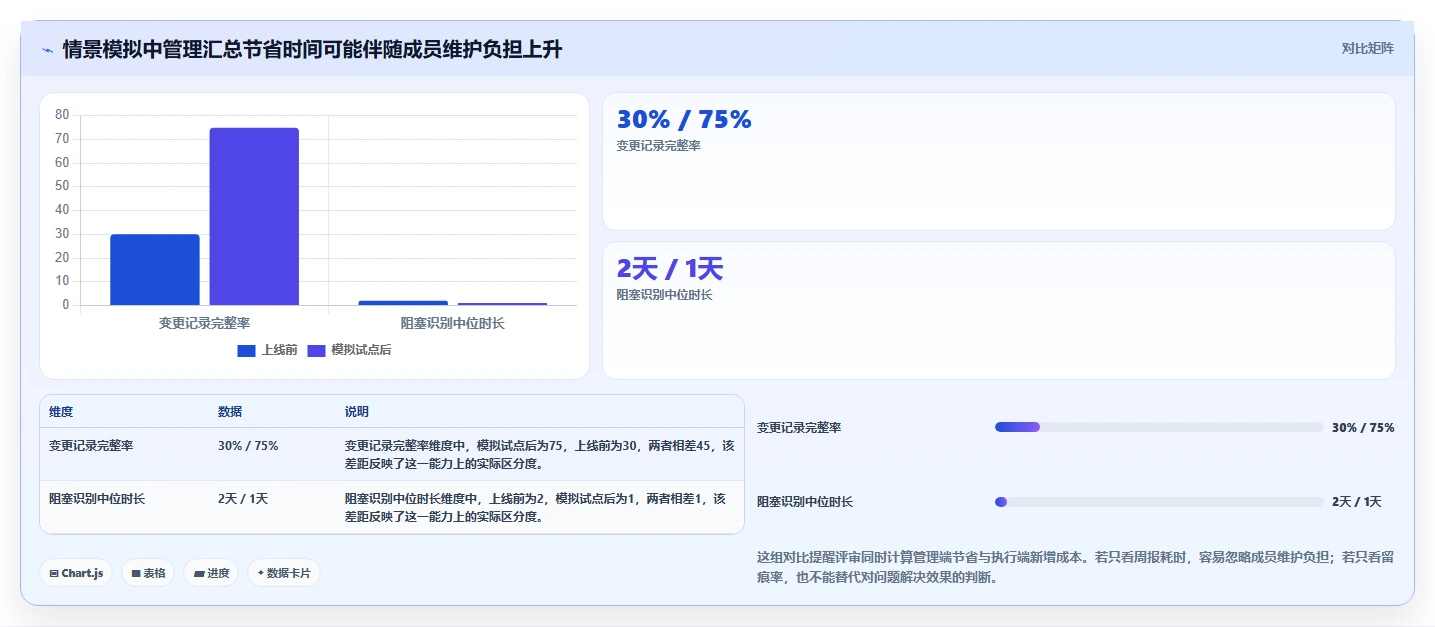Click 30% / 75% value after progress bar
This screenshot has height=627, width=1435.
point(1363,428)
